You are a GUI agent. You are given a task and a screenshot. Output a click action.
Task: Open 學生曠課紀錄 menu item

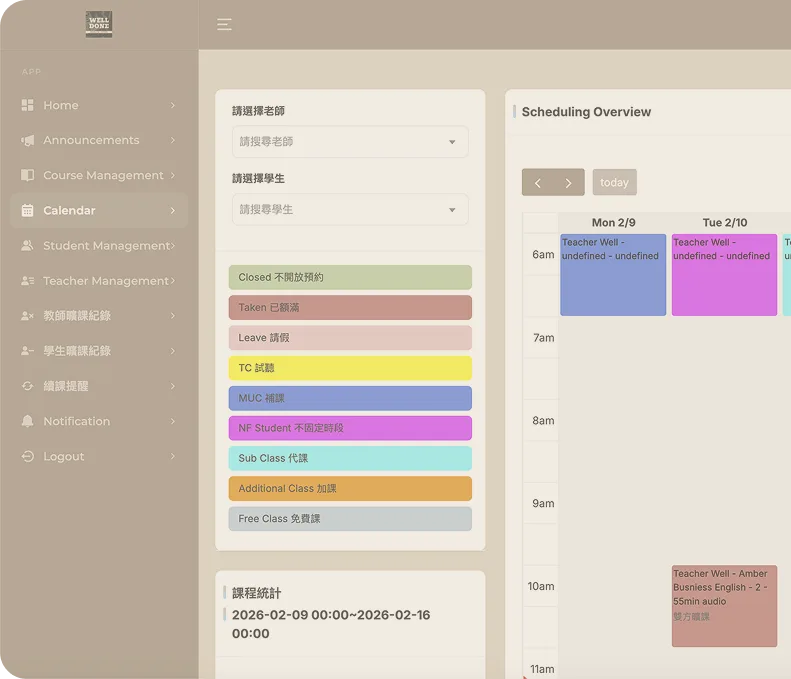click(99, 351)
